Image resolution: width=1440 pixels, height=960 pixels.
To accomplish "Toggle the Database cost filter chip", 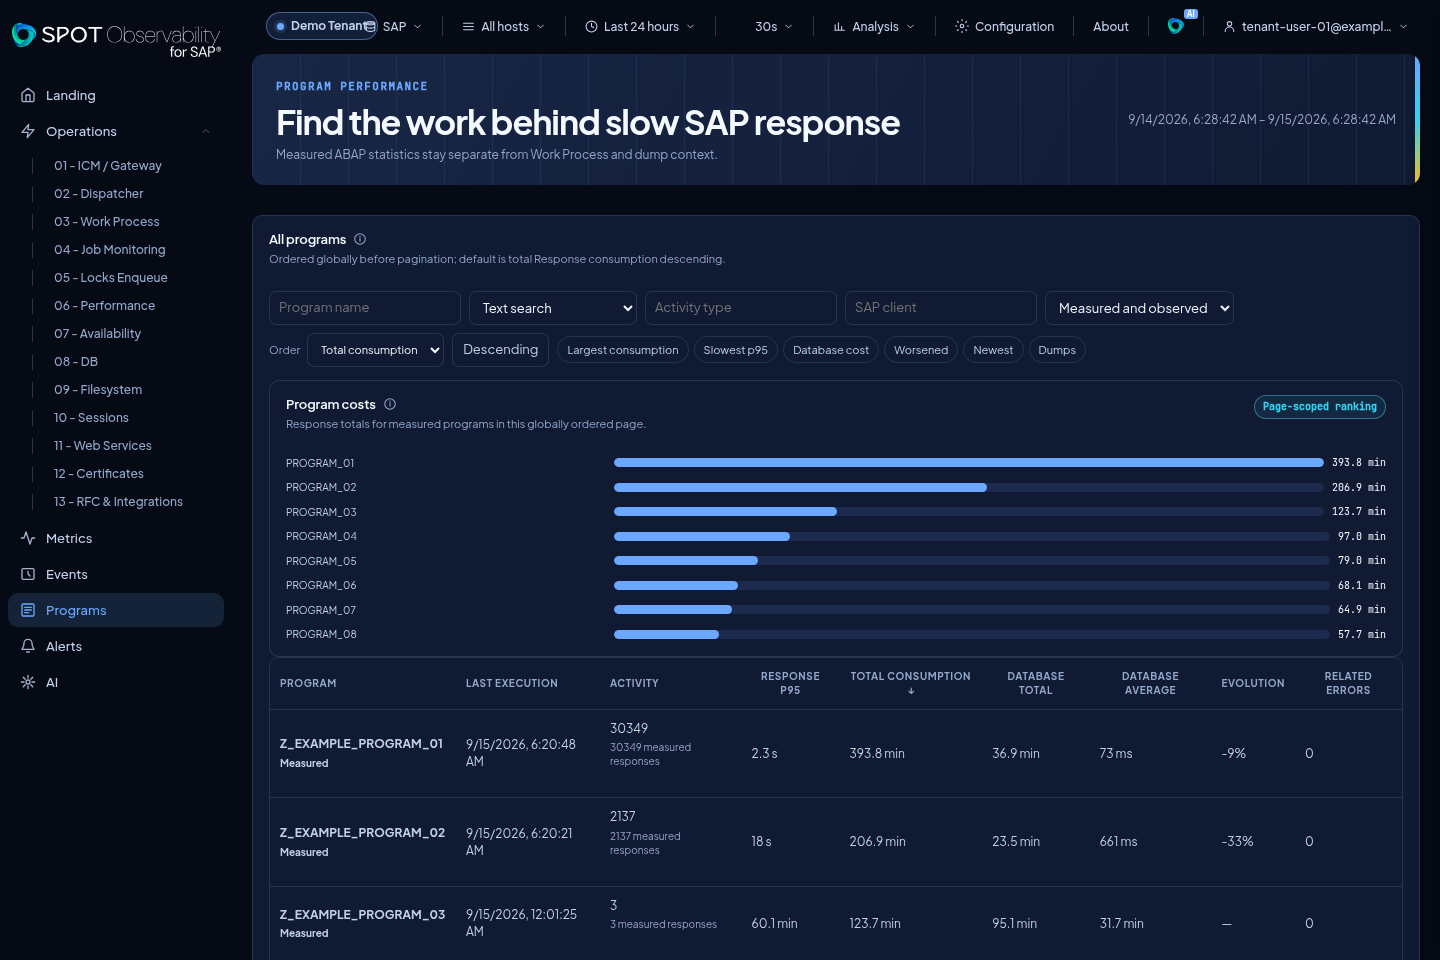I will [x=831, y=350].
